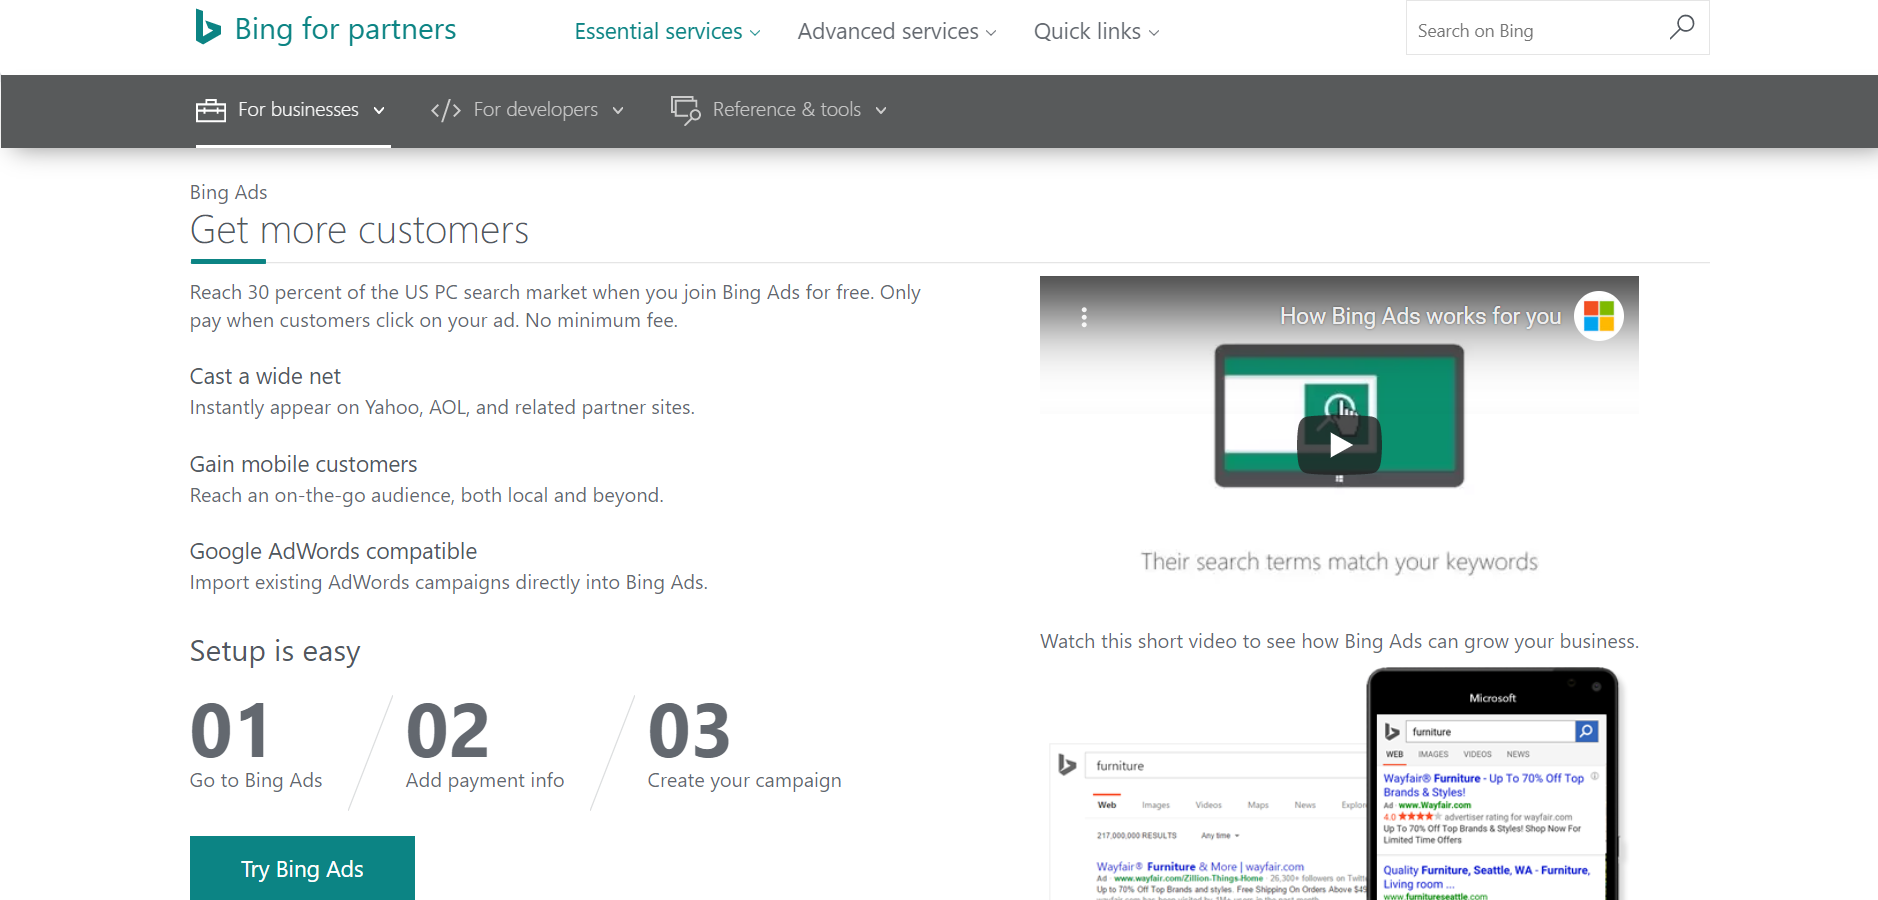This screenshot has height=900, width=1878.
Task: Expand For businesses chevron arrow
Action: [379, 111]
